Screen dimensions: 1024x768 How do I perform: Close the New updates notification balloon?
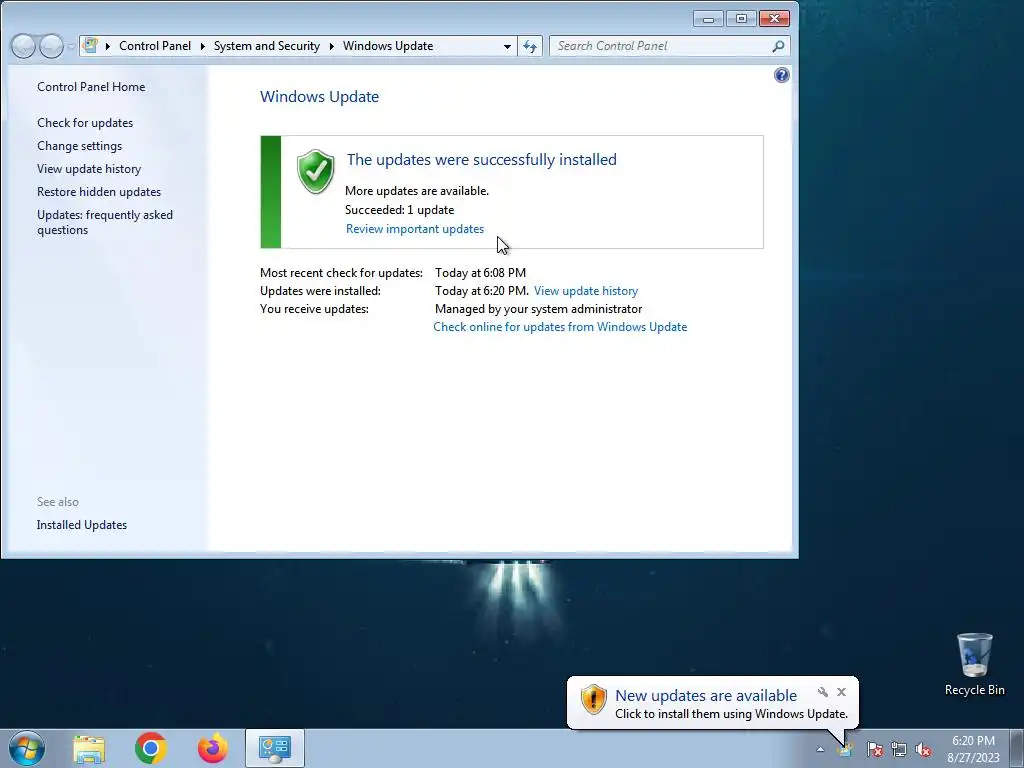point(841,692)
